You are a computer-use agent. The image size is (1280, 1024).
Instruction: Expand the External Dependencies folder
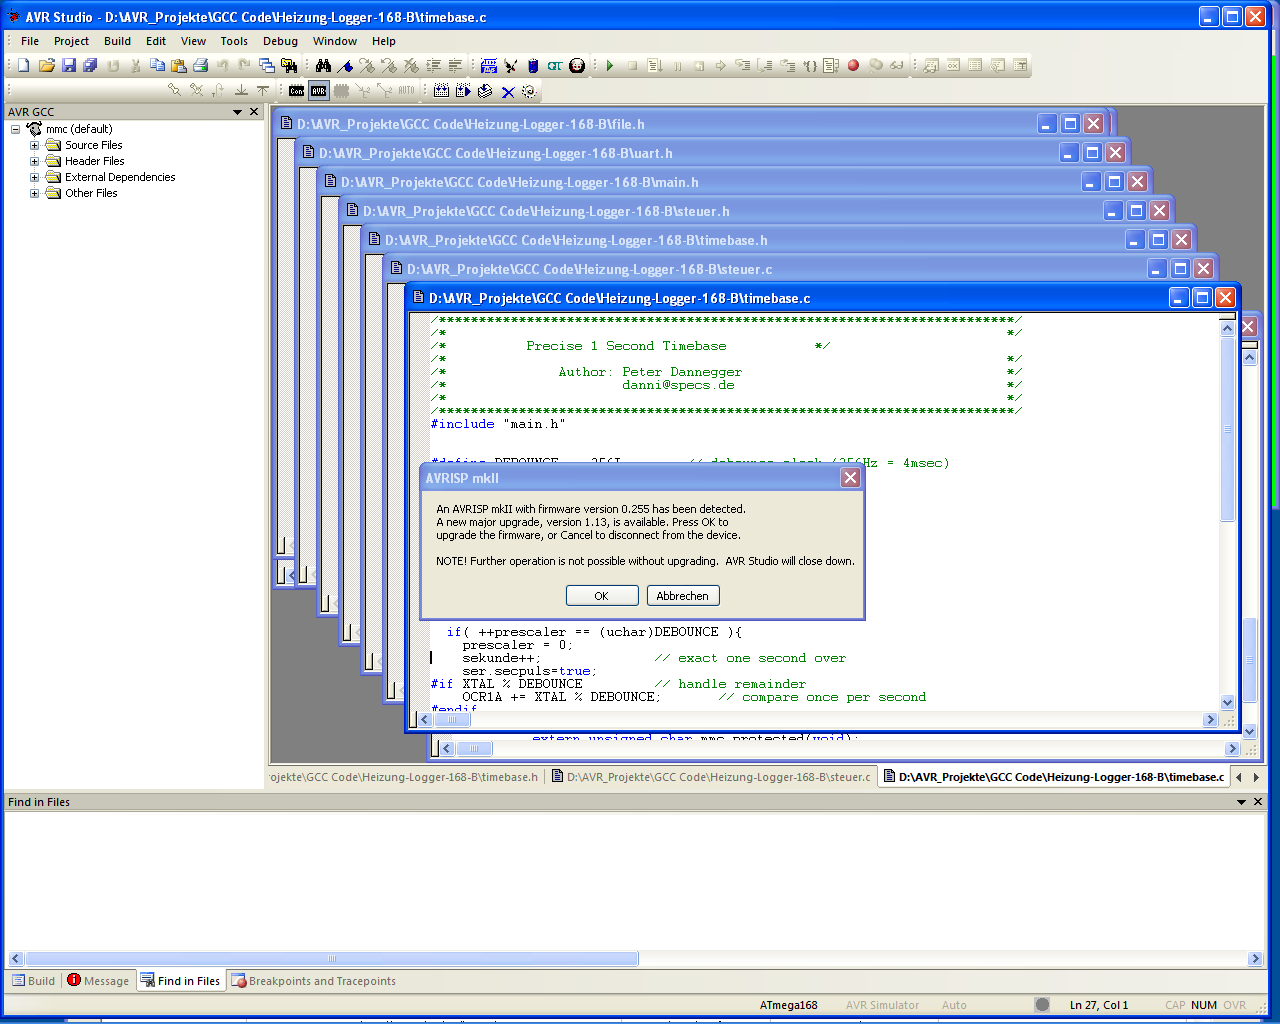pyautogui.click(x=34, y=177)
